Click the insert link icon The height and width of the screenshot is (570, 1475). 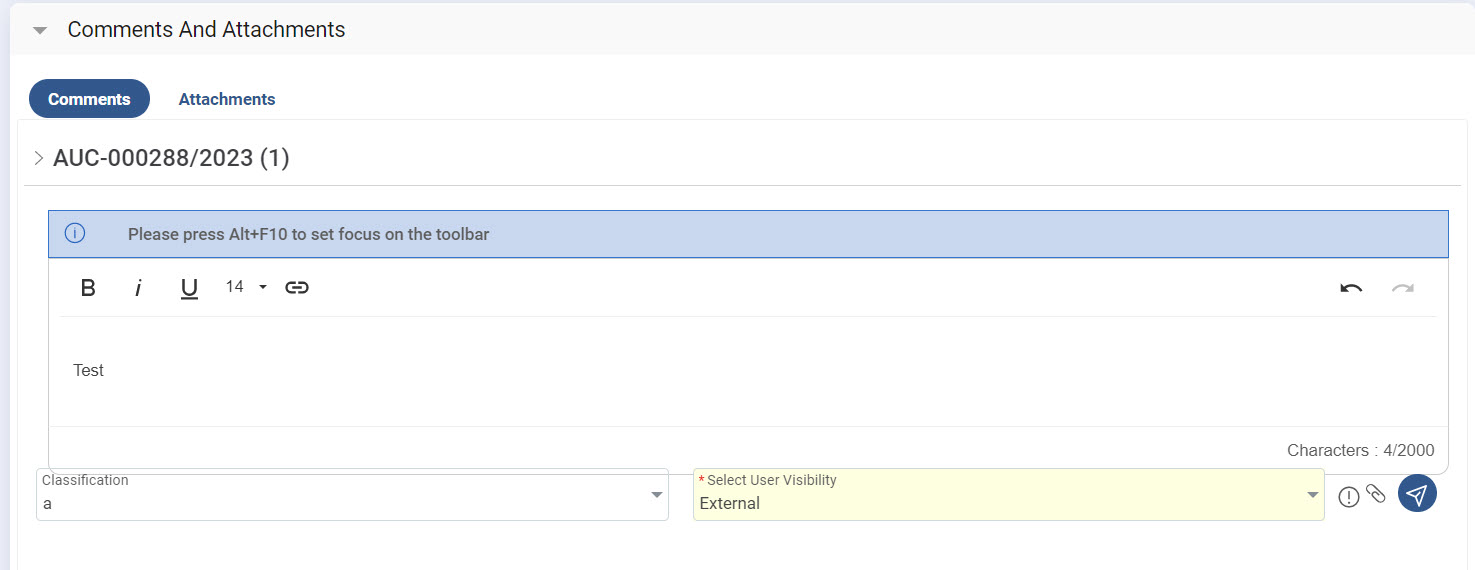coord(296,288)
